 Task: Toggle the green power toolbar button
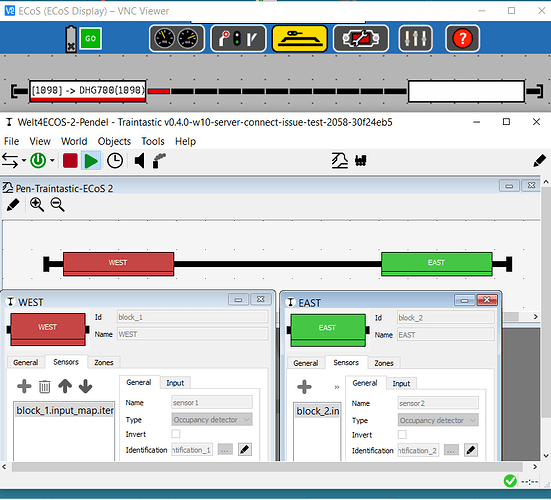[x=38, y=161]
